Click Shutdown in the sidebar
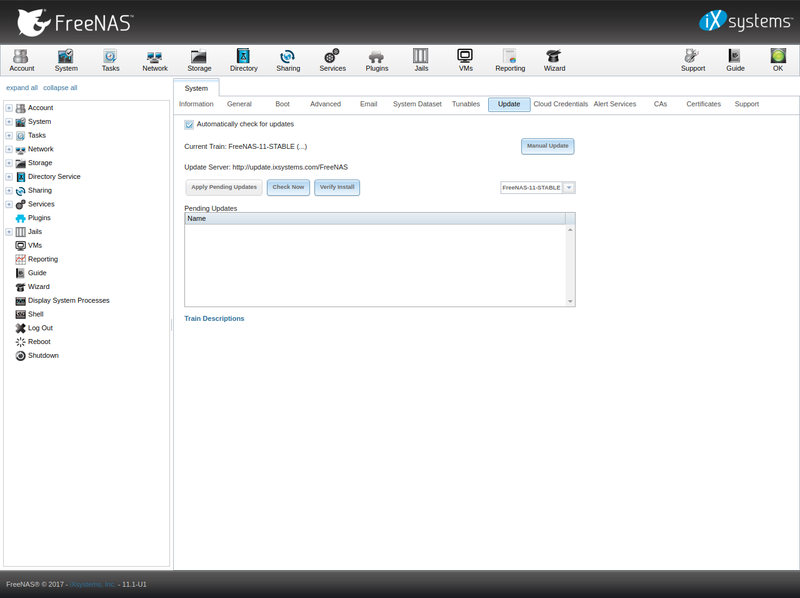This screenshot has width=800, height=598. point(43,356)
